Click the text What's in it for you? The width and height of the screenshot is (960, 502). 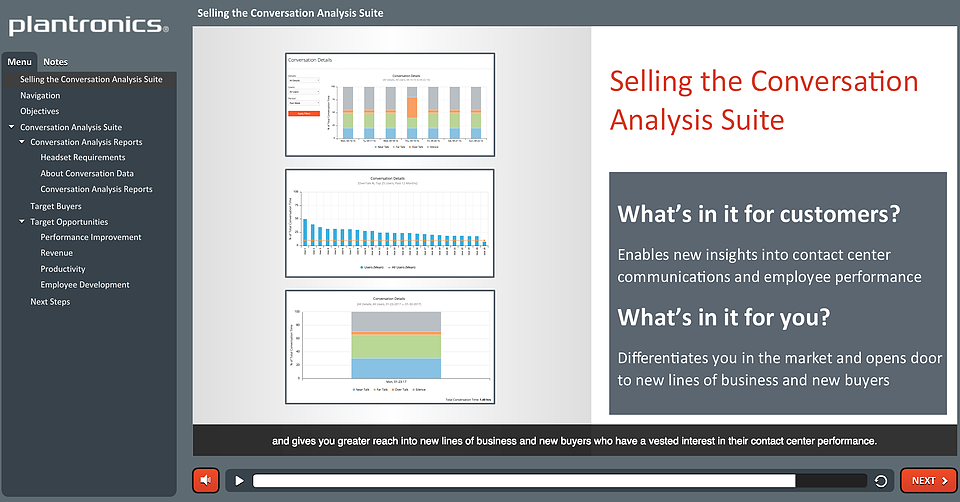pyautogui.click(x=723, y=318)
